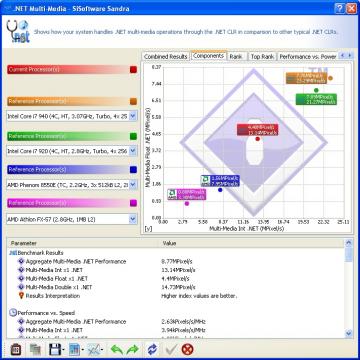Click the floppy disk save icon
Screen dimensions: 360x360
pyautogui.click(x=54, y=349)
